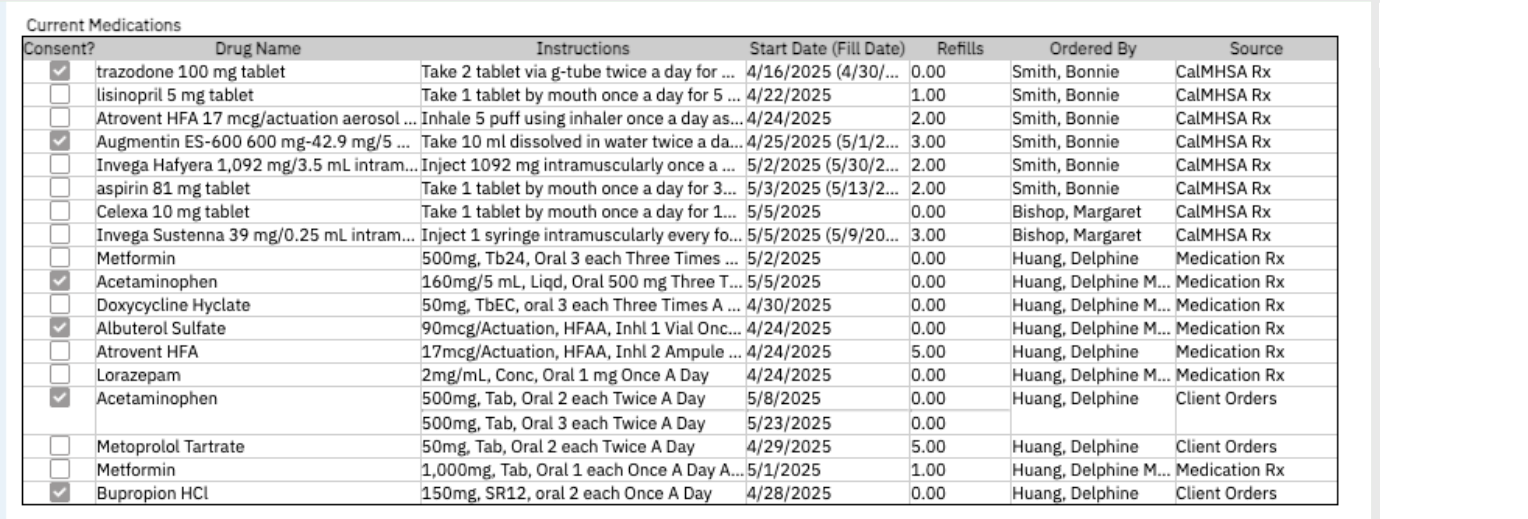Screen dimensions: 1528x519
Task: Check consent box for Metoprolol Tartrate
Action: tap(60, 446)
